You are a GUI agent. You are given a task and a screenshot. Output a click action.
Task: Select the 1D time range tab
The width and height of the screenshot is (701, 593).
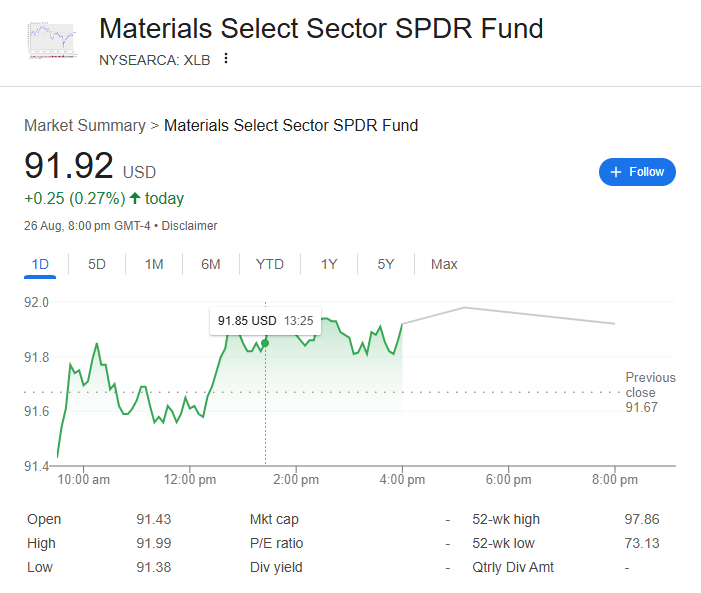(40, 264)
